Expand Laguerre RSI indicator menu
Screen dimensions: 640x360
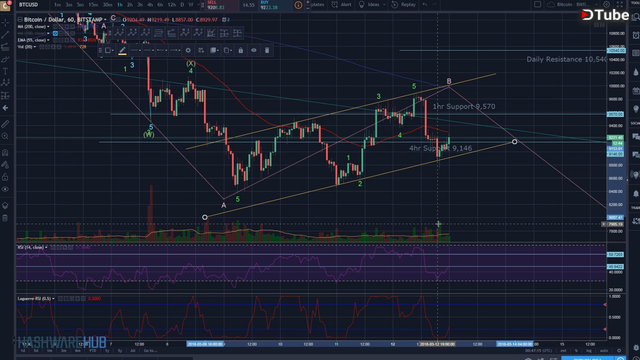tap(53, 299)
